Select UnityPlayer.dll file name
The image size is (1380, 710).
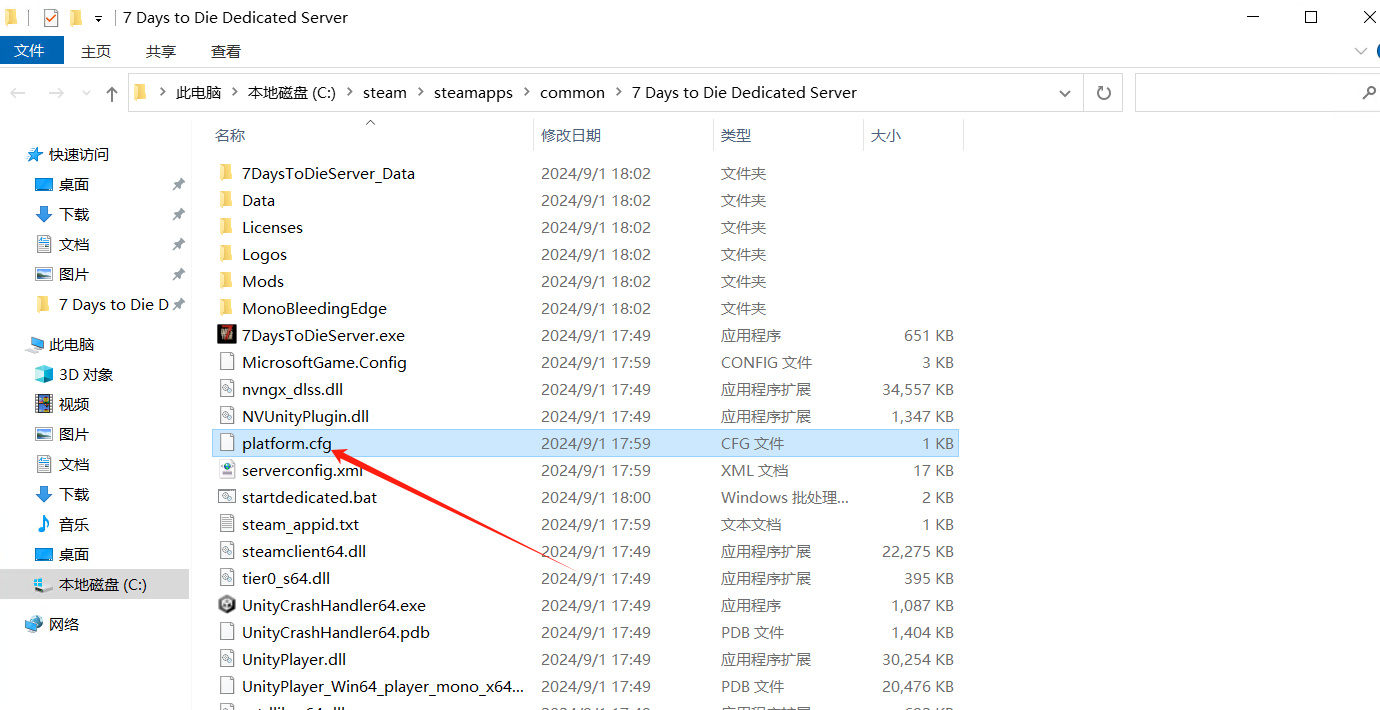click(294, 659)
